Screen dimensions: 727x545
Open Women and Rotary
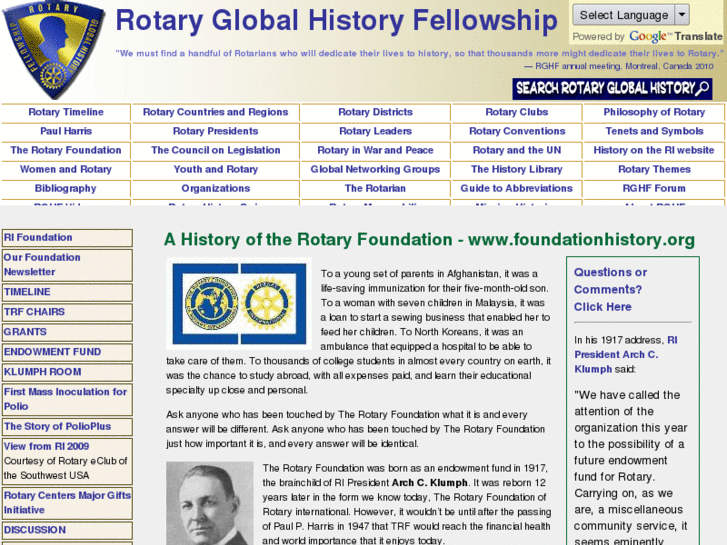66,169
